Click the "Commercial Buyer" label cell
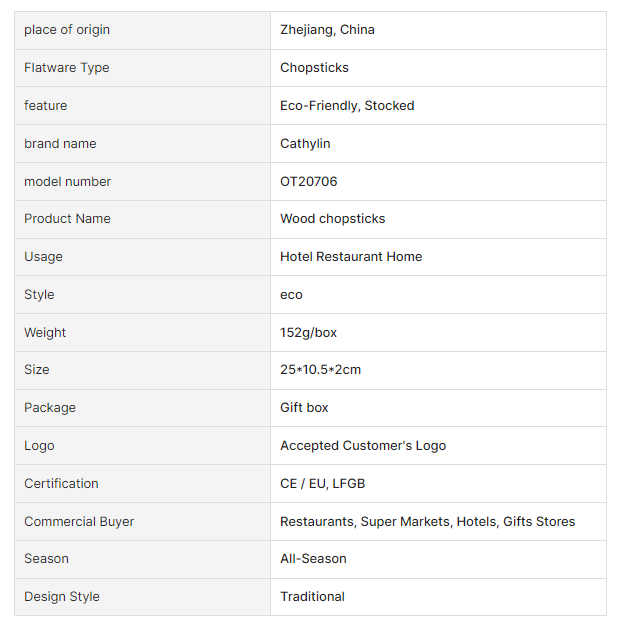 (79, 522)
